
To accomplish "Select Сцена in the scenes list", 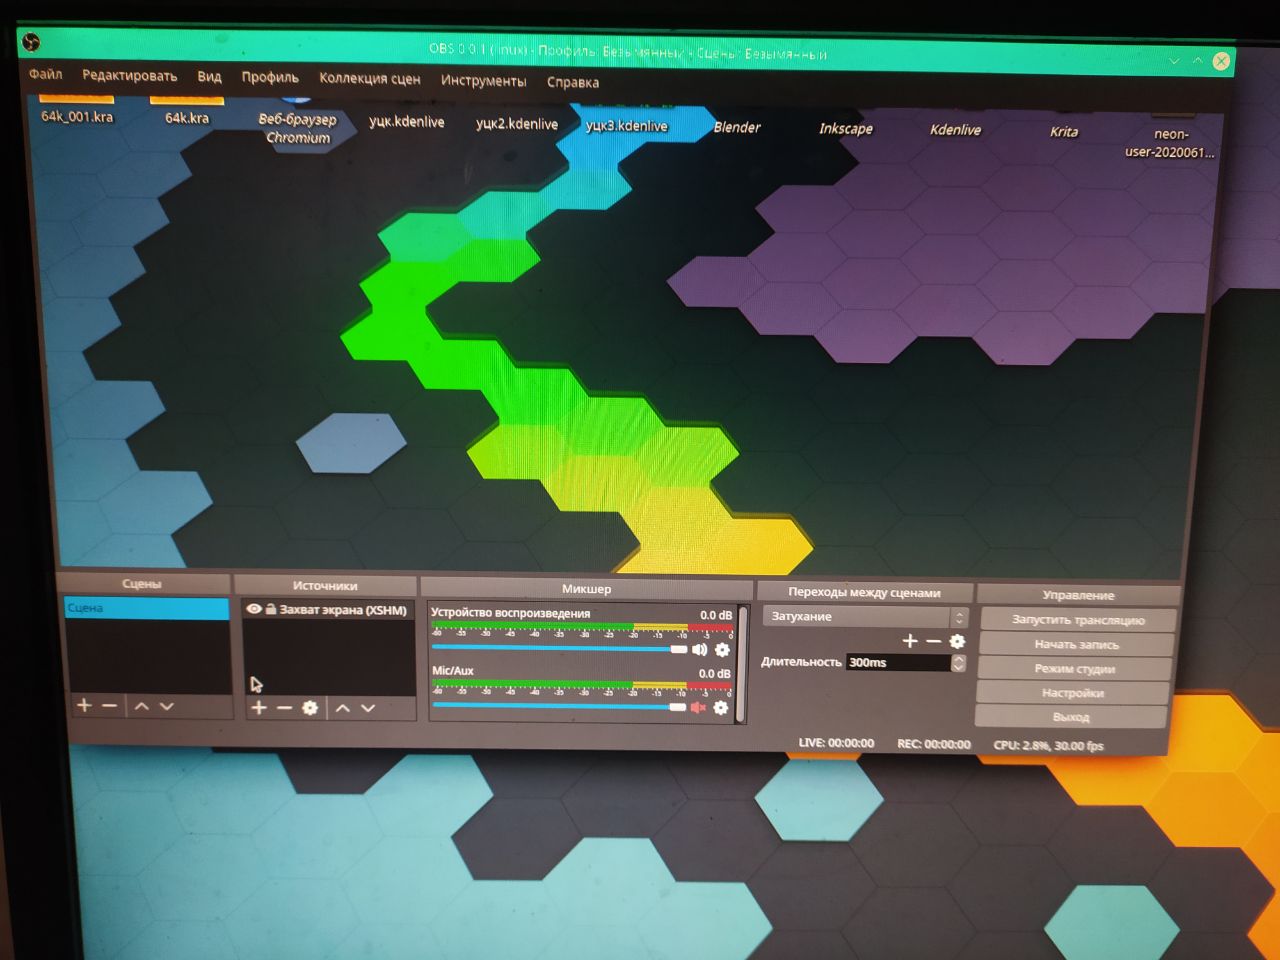I will (147, 608).
